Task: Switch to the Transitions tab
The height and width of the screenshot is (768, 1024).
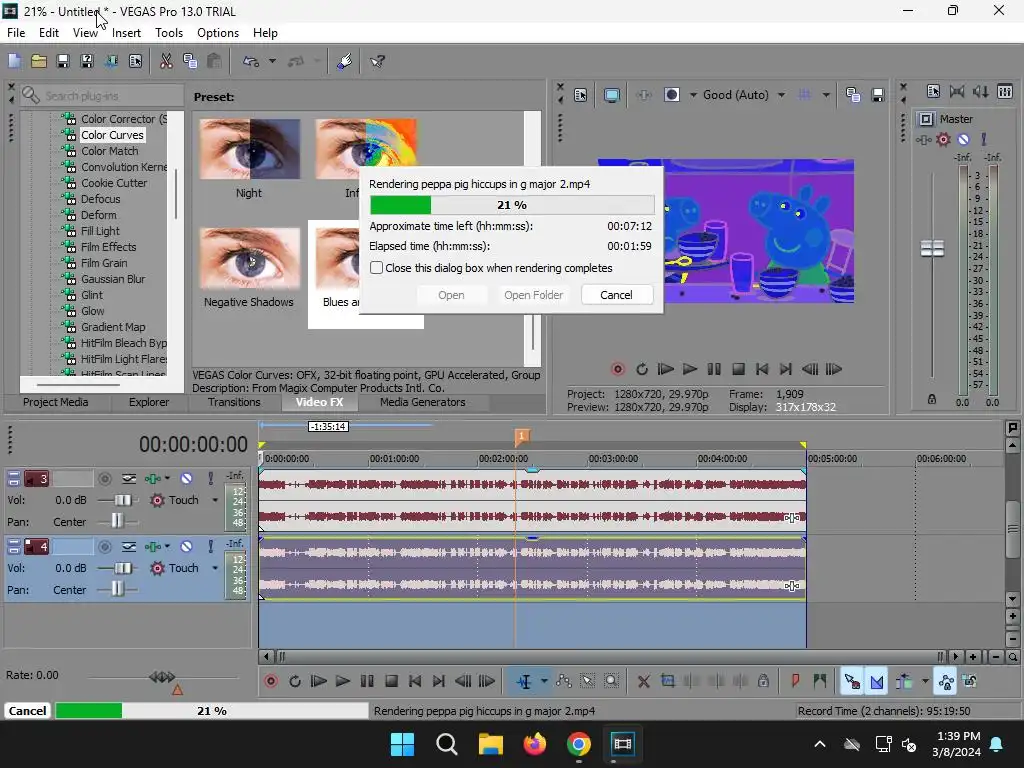Action: coord(234,402)
